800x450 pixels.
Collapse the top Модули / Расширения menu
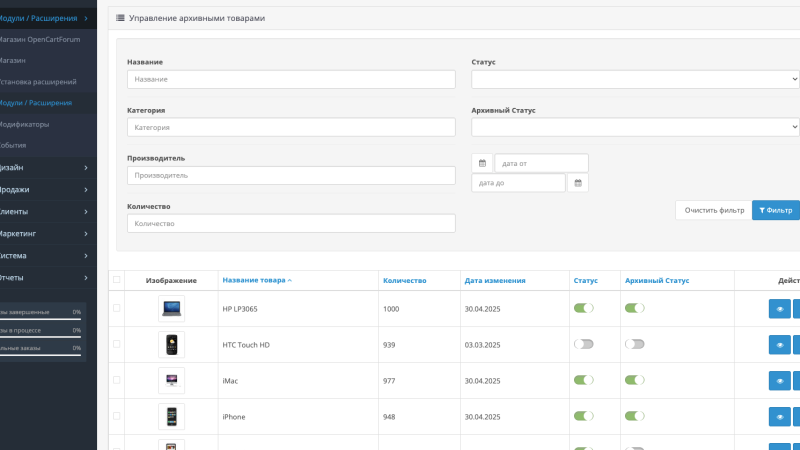coord(46,18)
